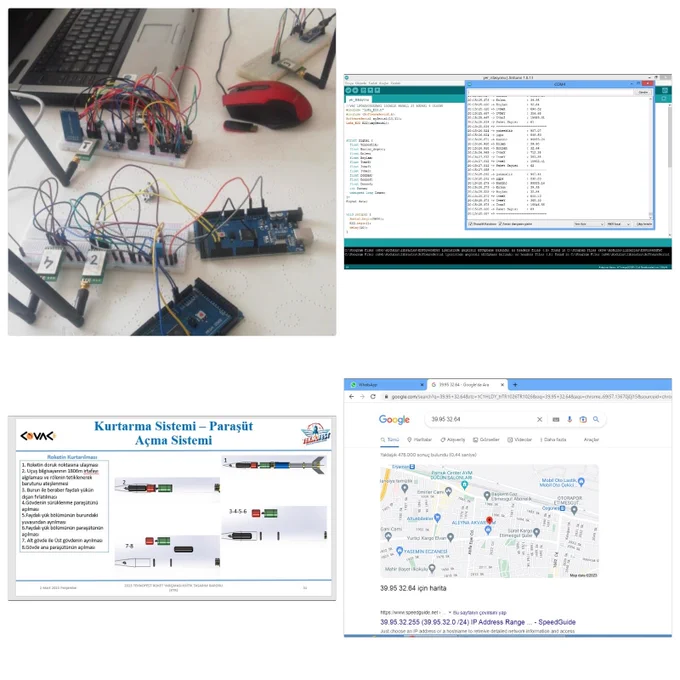Toggle the autoscroll checkbox in serial monitor
Viewport: 680px width, 680px height.
click(x=471, y=224)
